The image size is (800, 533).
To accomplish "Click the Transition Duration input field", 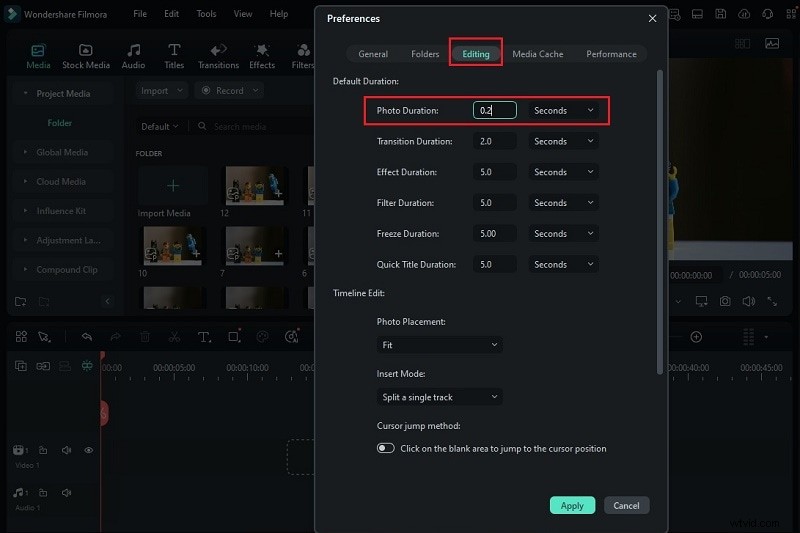I will tap(495, 142).
